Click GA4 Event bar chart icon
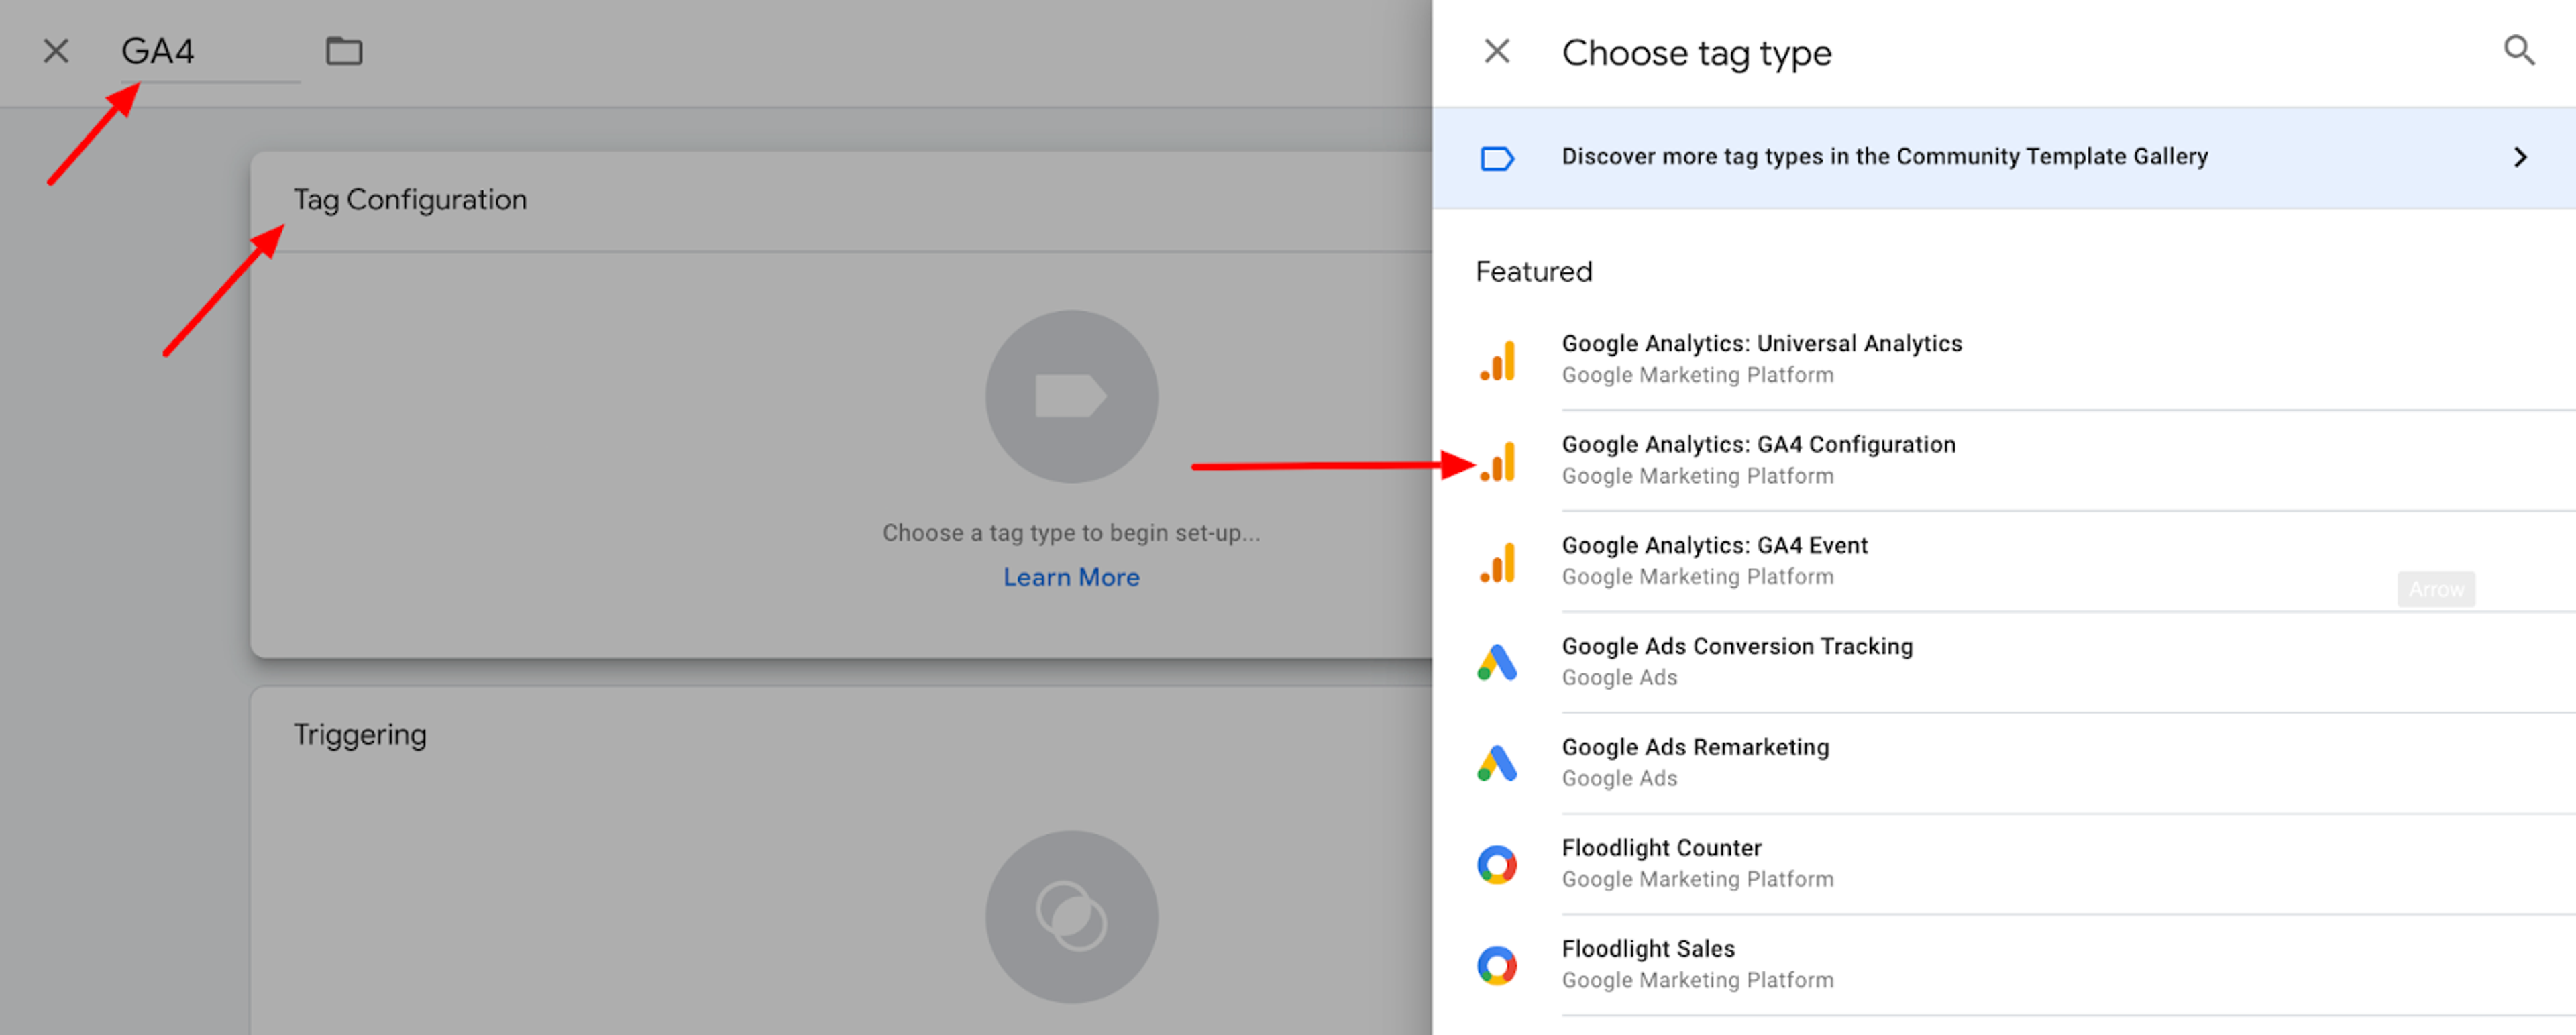 (x=1497, y=562)
